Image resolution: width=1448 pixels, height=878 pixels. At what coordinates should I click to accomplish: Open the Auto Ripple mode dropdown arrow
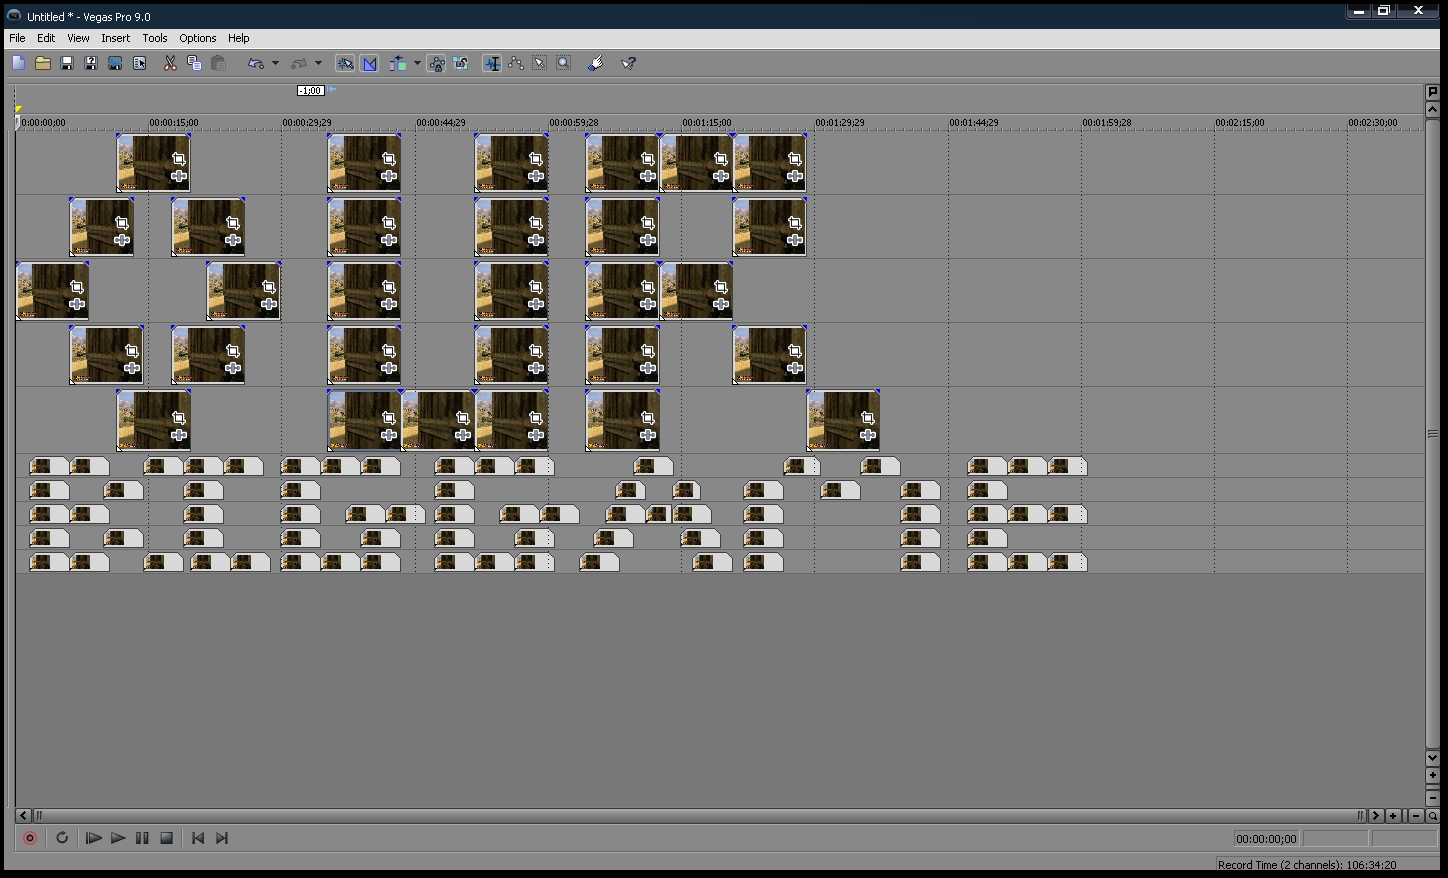(x=417, y=63)
